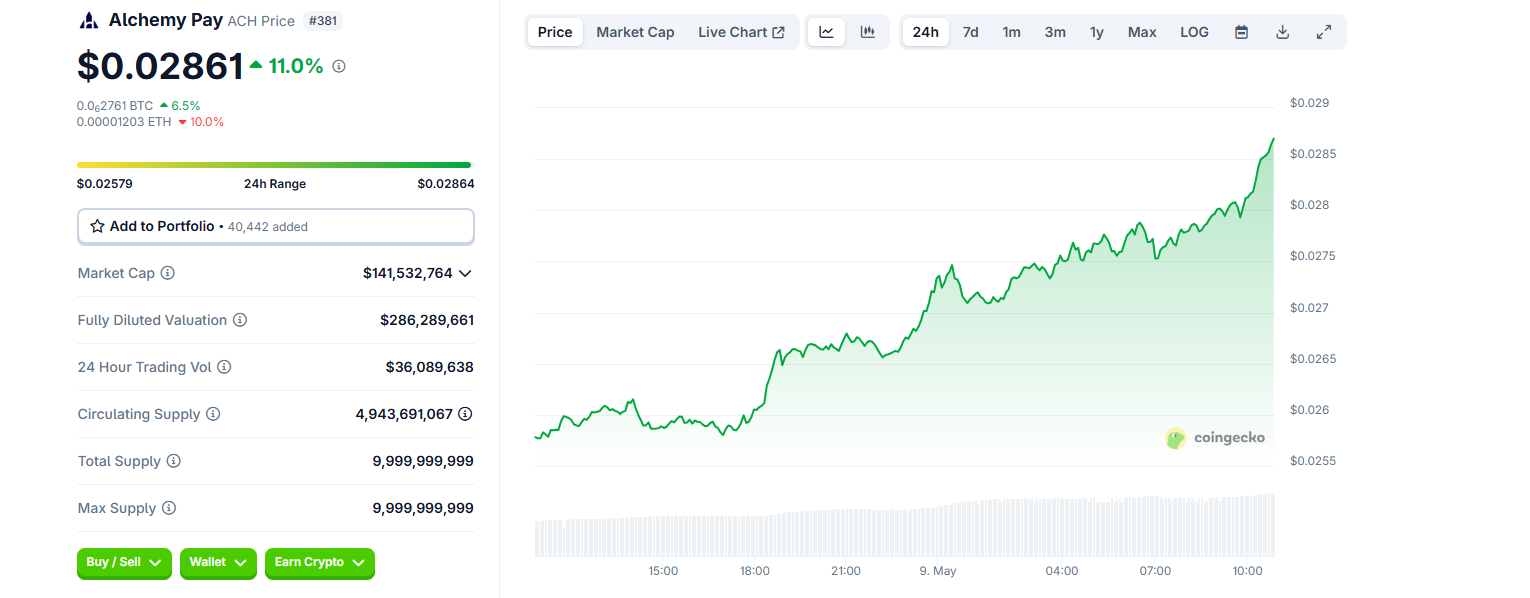Viewport: 1530px width, 598px height.
Task: Select the 3m time range
Action: click(x=1055, y=32)
